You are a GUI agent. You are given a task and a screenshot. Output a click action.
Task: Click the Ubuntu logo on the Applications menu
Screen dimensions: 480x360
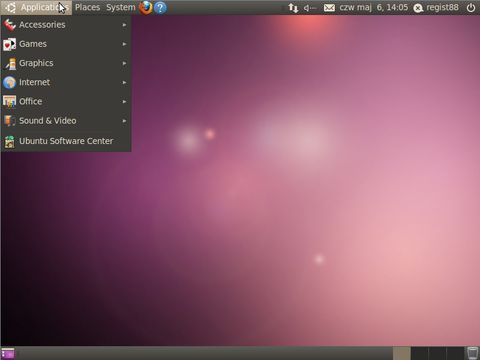pyautogui.click(x=10, y=8)
